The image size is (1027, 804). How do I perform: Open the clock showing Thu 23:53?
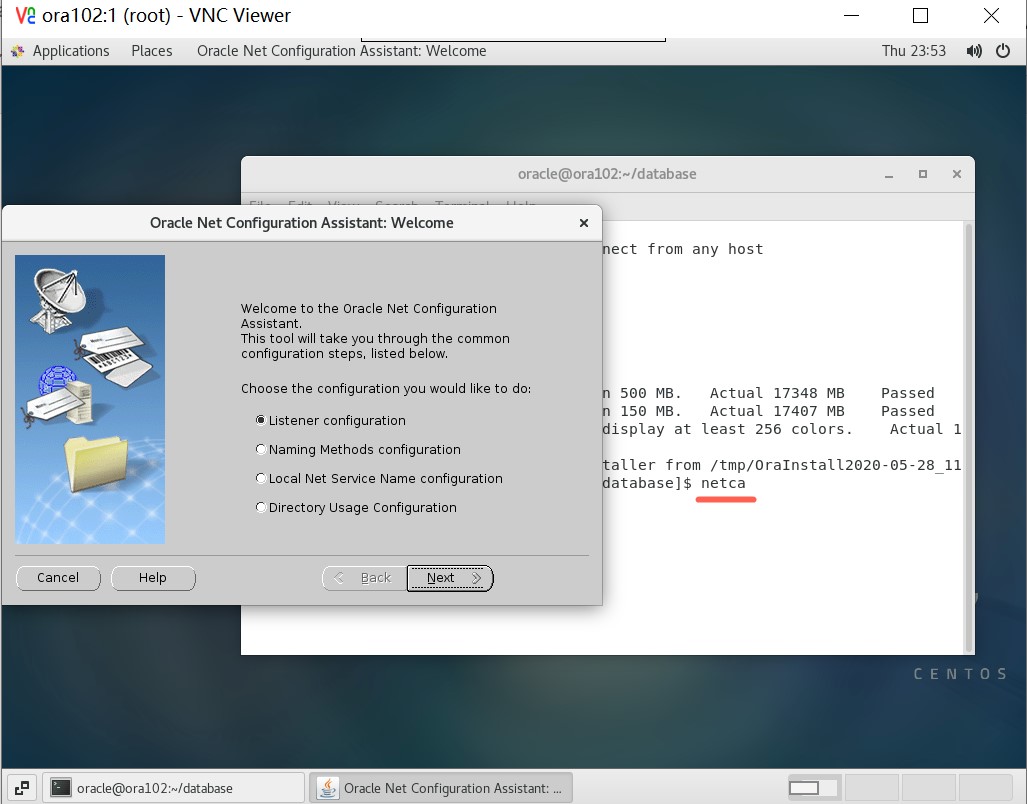pyautogui.click(x=914, y=51)
